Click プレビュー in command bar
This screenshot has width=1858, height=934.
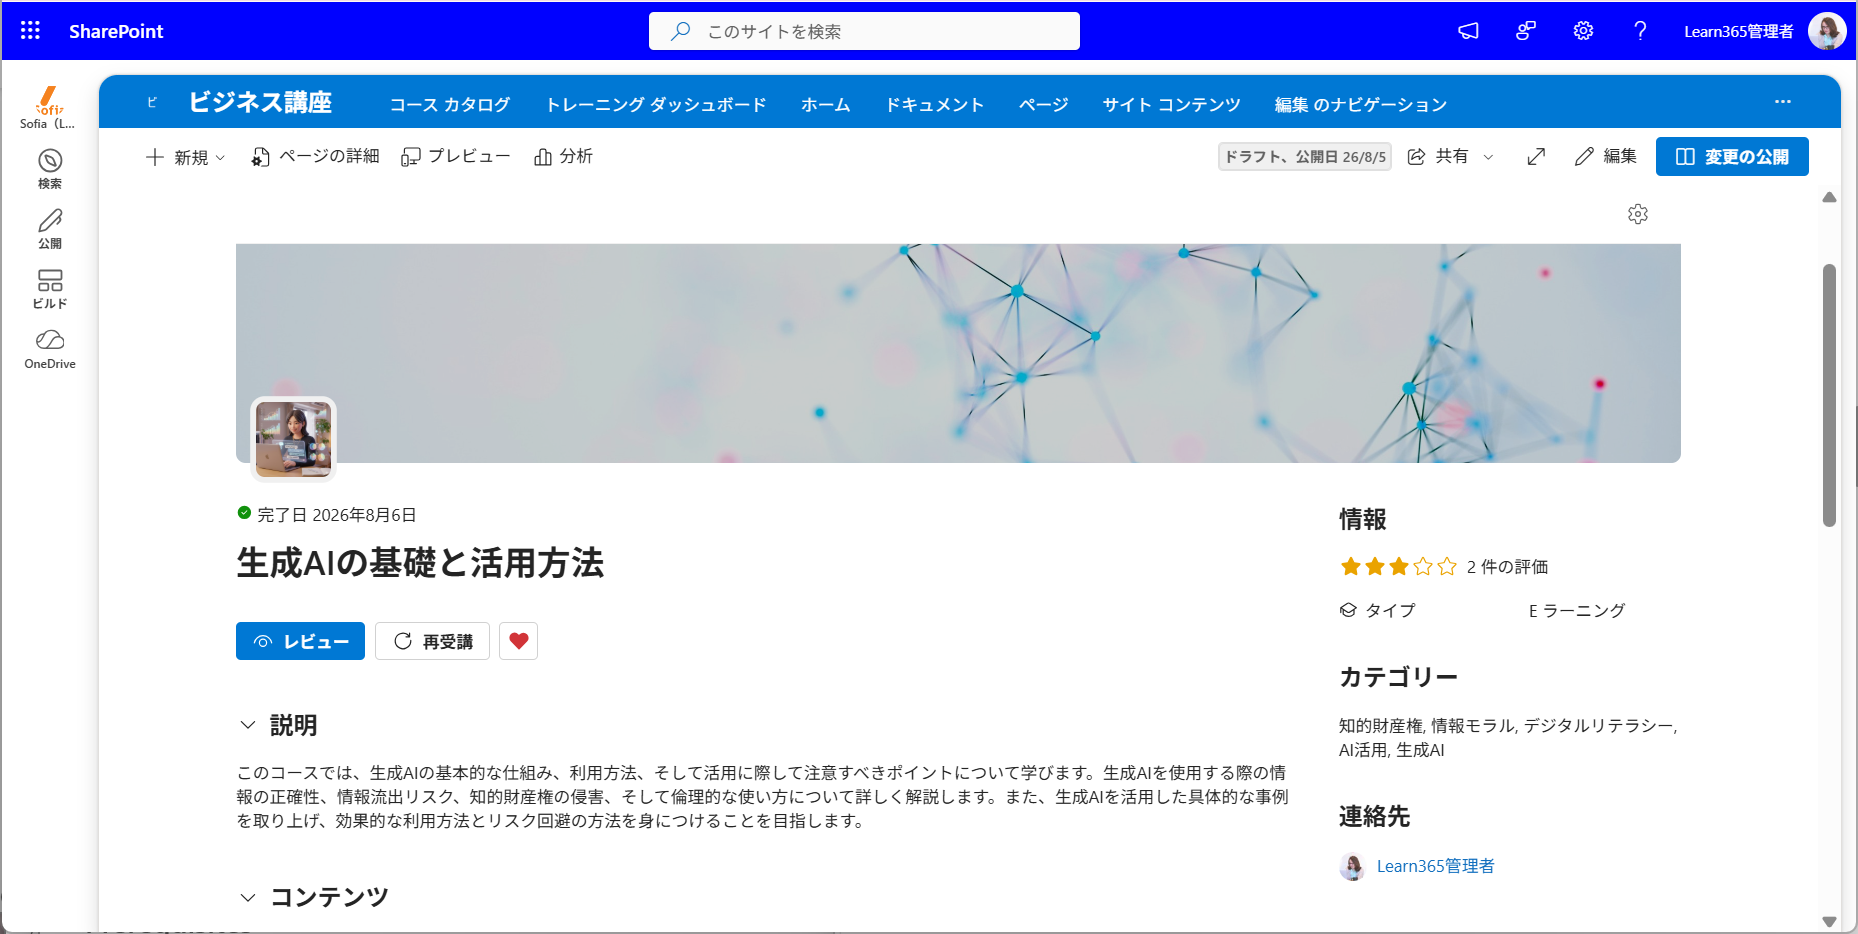click(456, 157)
